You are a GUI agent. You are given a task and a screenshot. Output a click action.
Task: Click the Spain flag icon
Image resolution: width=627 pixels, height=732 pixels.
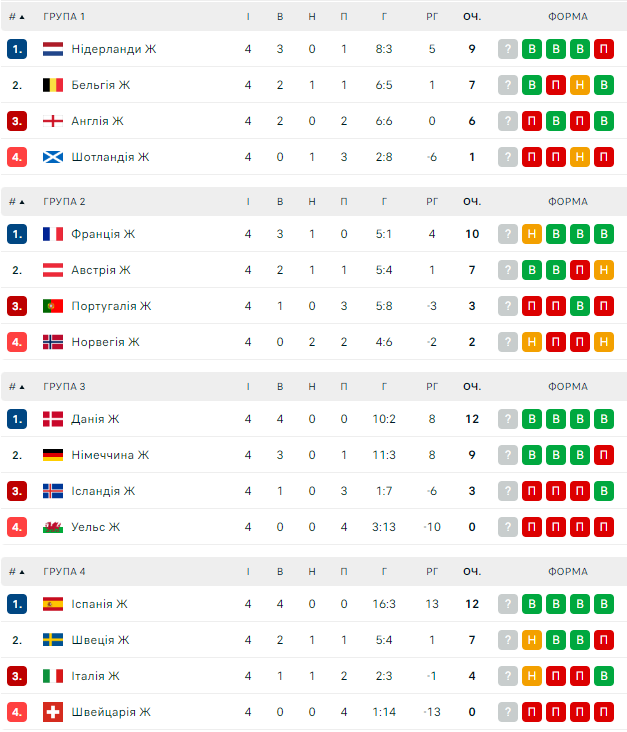click(x=53, y=604)
